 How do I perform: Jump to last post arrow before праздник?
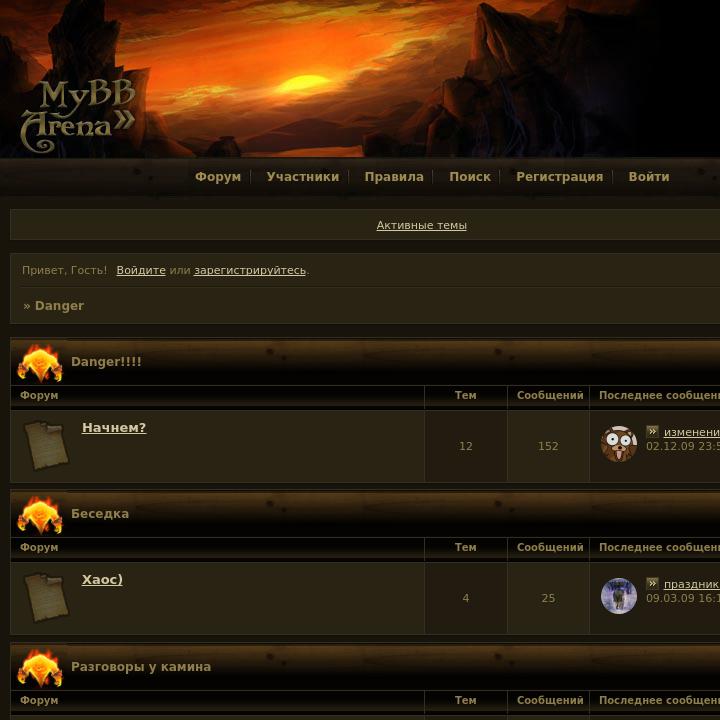[x=652, y=583]
